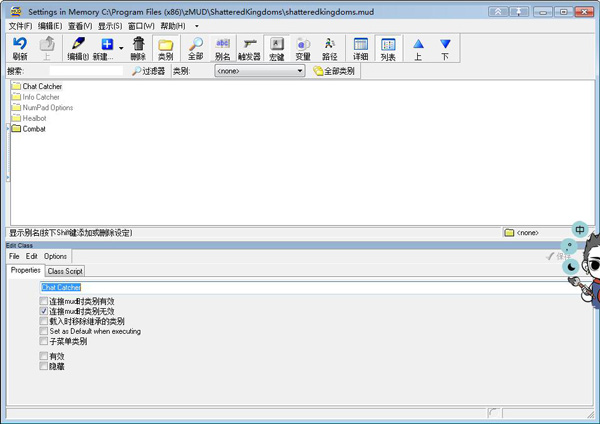Click the 变量 variables toolbar icon
Screen dimensions: 600x424
click(303, 49)
